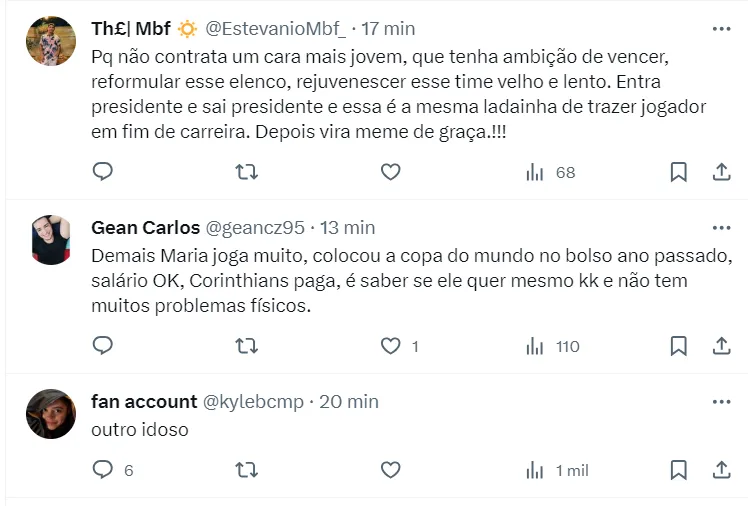The width and height of the screenshot is (748, 506).
Task: Like the tweet from EstevanioMbf_
Action: 390,172
